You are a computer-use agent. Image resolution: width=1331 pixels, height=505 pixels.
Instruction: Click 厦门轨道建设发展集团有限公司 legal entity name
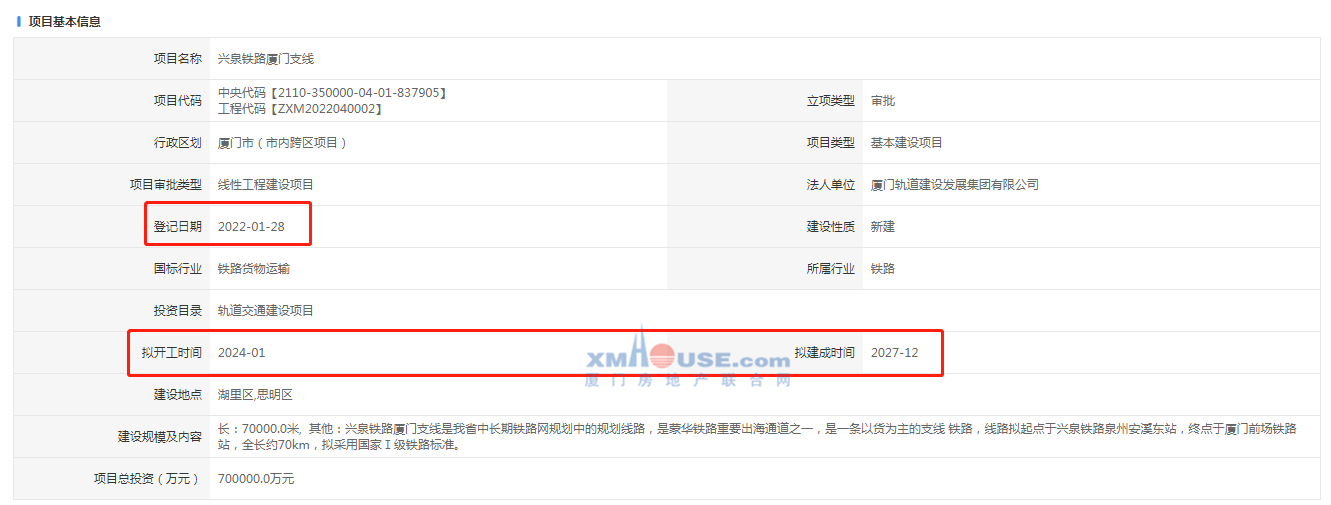(954, 185)
